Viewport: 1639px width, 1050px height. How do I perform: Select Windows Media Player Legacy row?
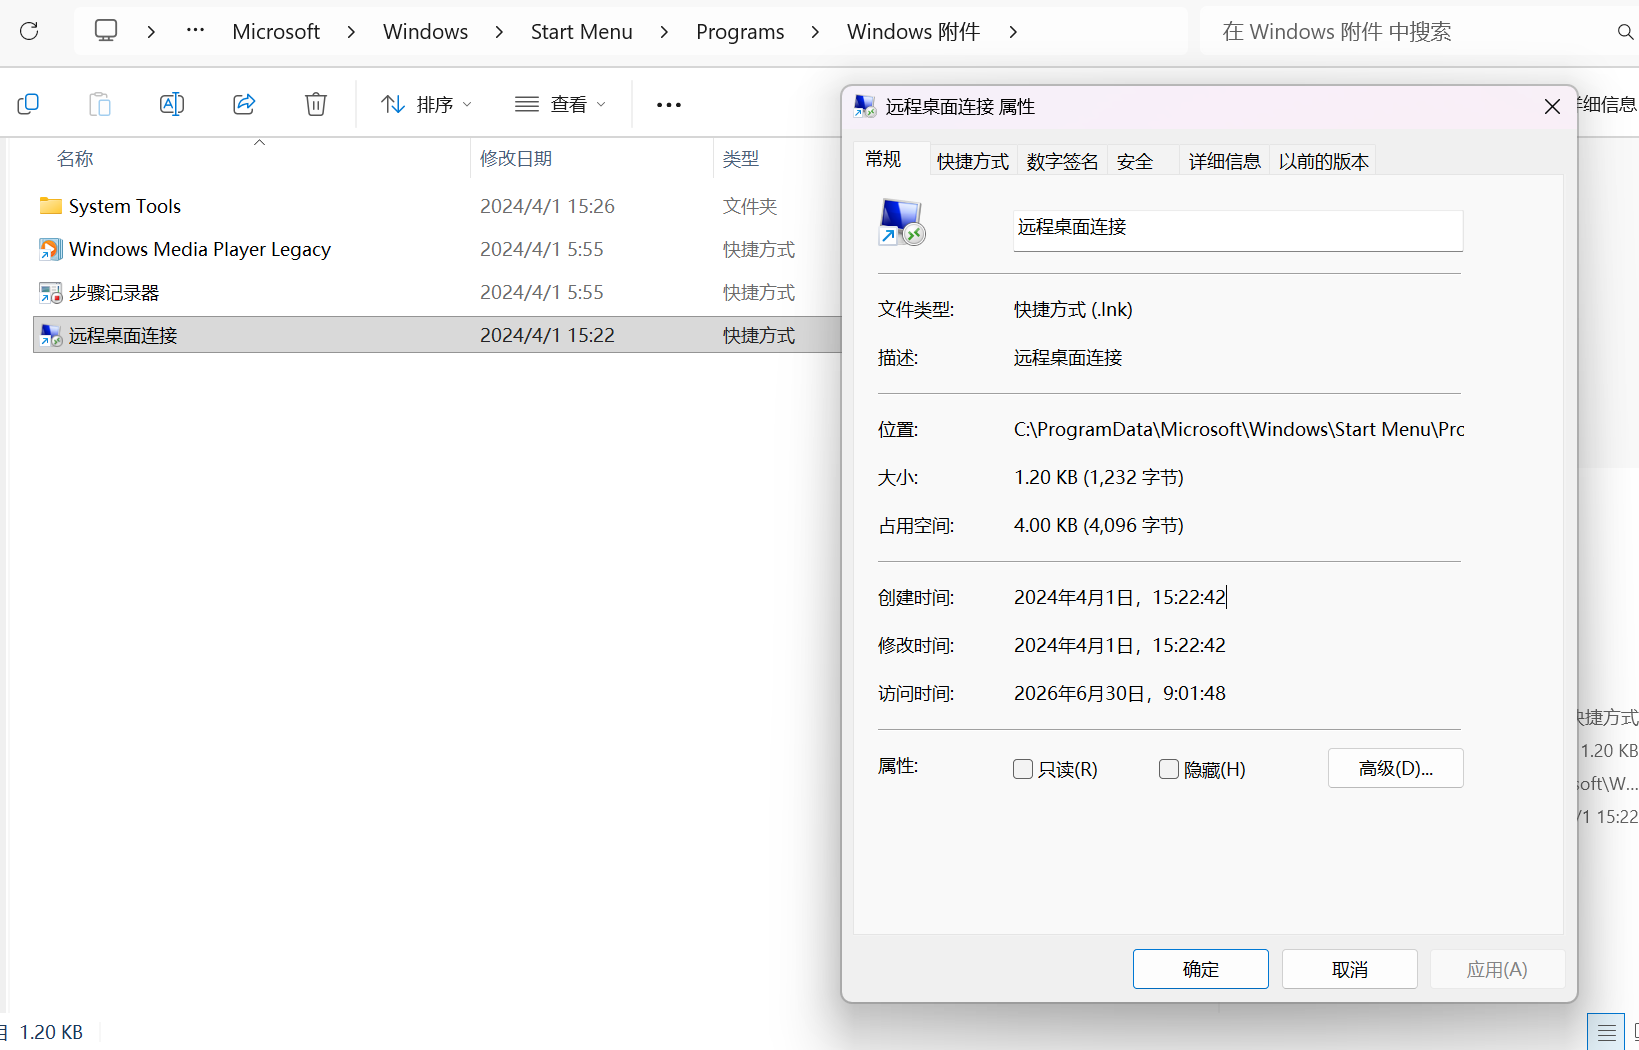coord(437,249)
